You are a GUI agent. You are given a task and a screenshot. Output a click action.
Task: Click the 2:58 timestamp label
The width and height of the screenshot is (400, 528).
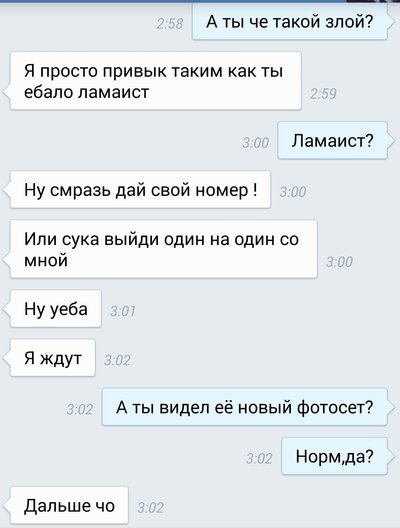(170, 24)
